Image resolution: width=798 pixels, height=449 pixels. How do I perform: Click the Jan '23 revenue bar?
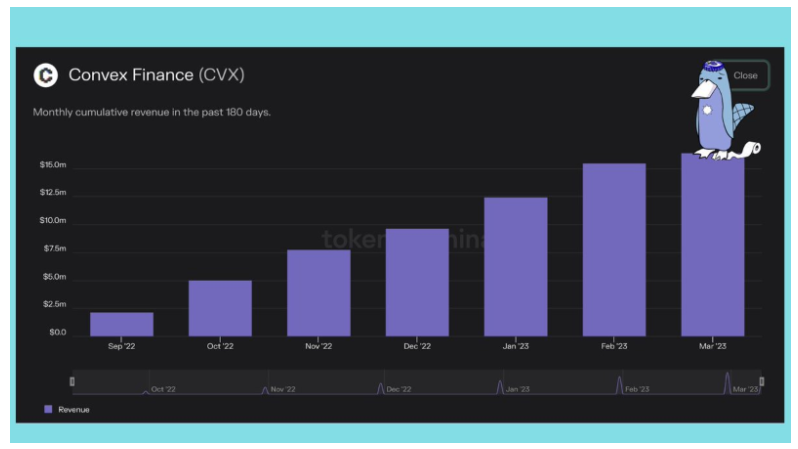tap(516, 267)
